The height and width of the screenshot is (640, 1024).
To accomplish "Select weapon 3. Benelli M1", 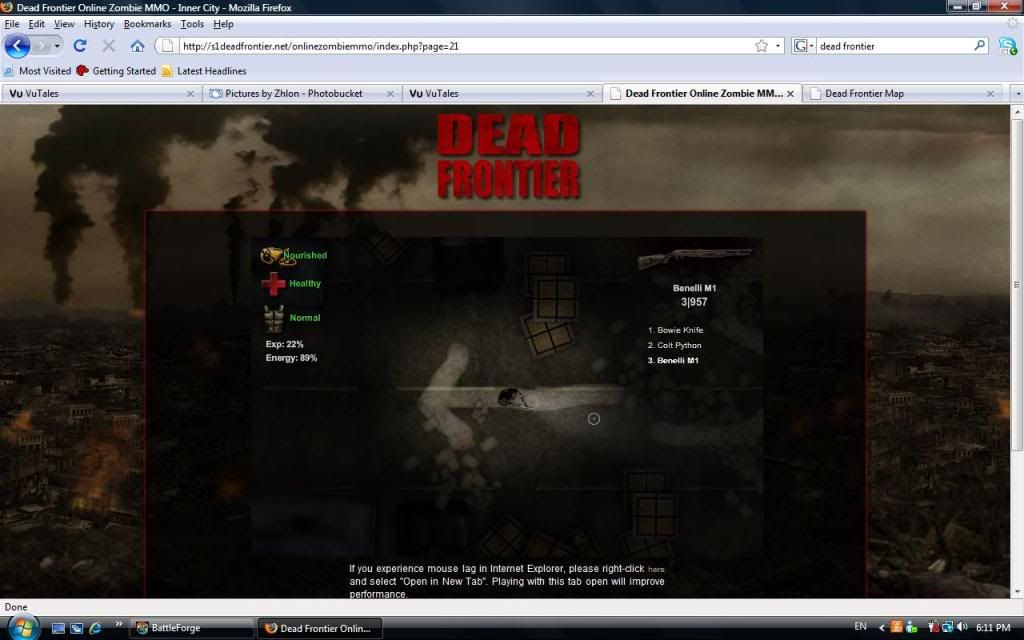I will (x=673, y=360).
